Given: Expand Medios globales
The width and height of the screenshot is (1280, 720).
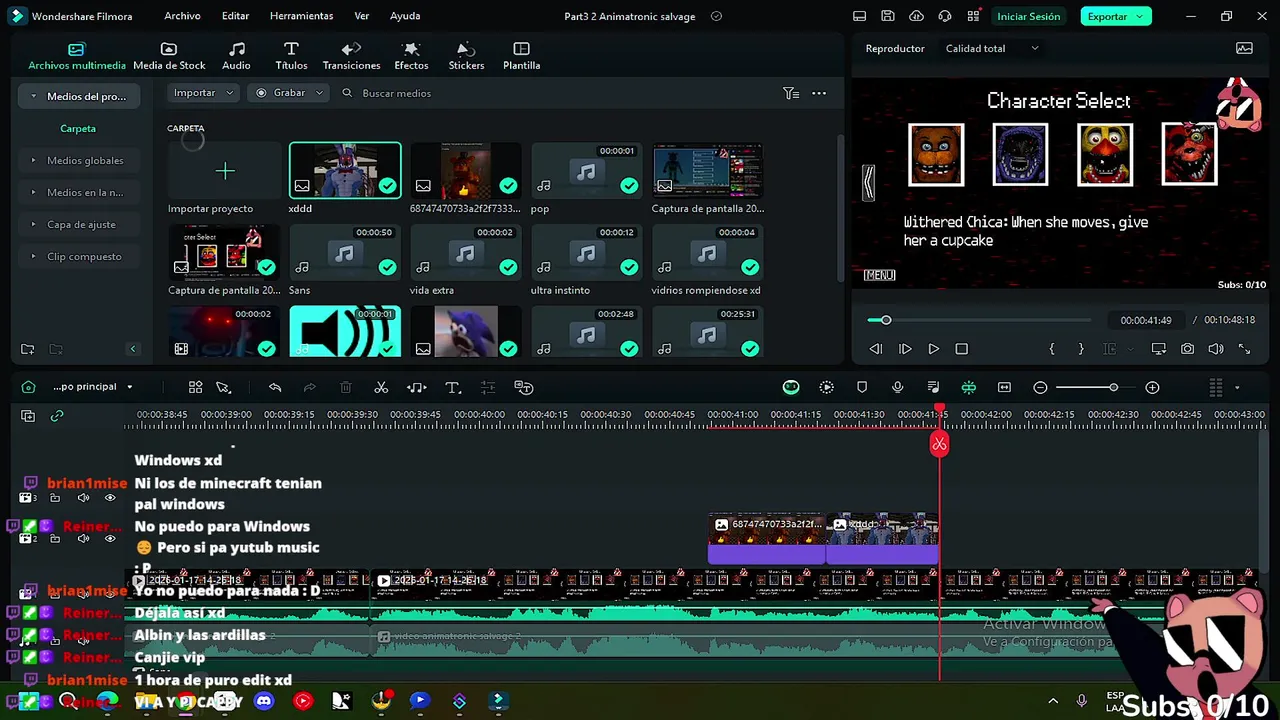Looking at the screenshot, I should [33, 160].
